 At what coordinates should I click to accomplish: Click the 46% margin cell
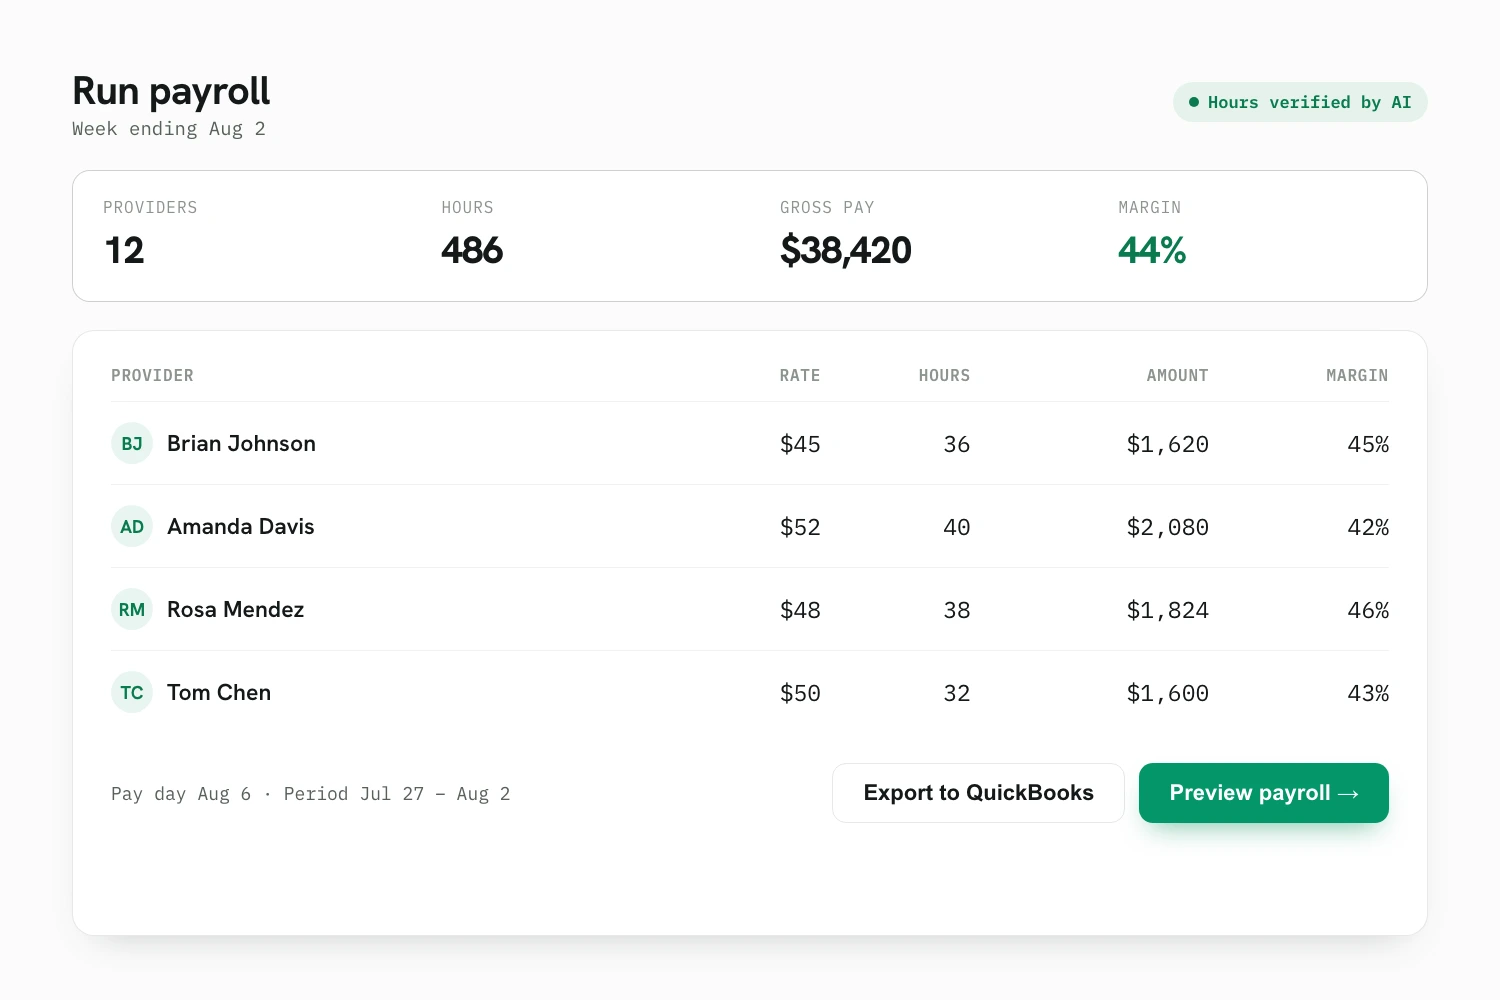pos(1368,610)
